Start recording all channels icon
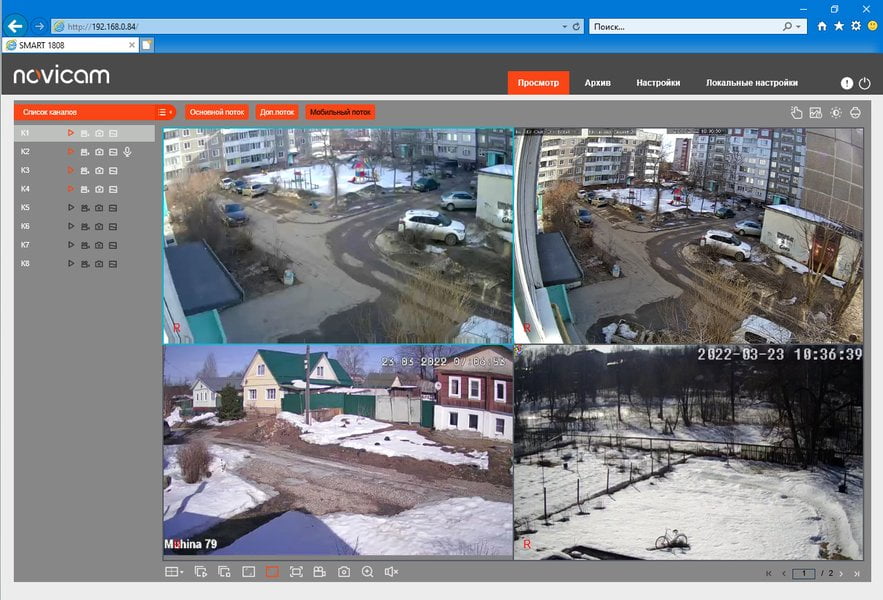 [319, 572]
